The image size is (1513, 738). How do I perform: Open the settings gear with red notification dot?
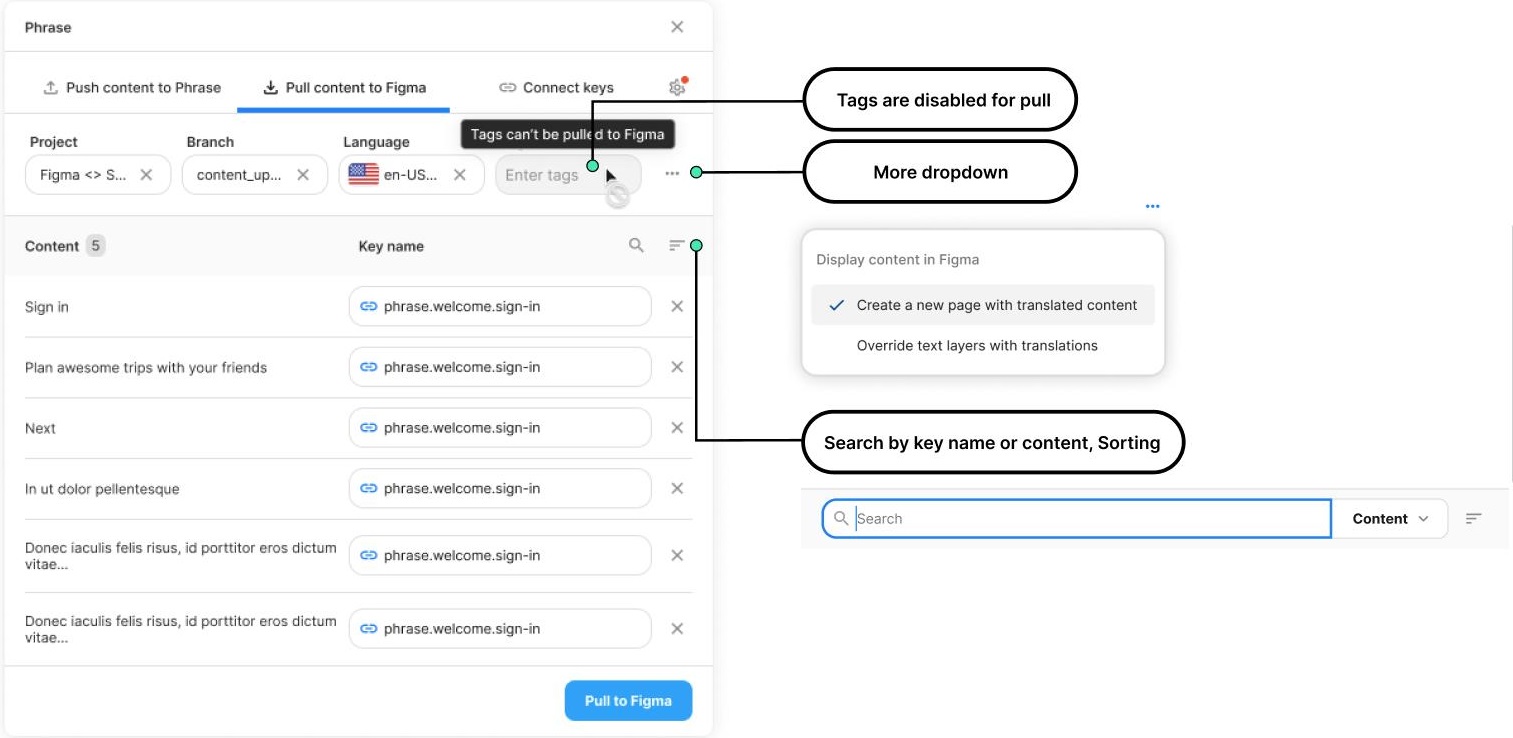(678, 87)
